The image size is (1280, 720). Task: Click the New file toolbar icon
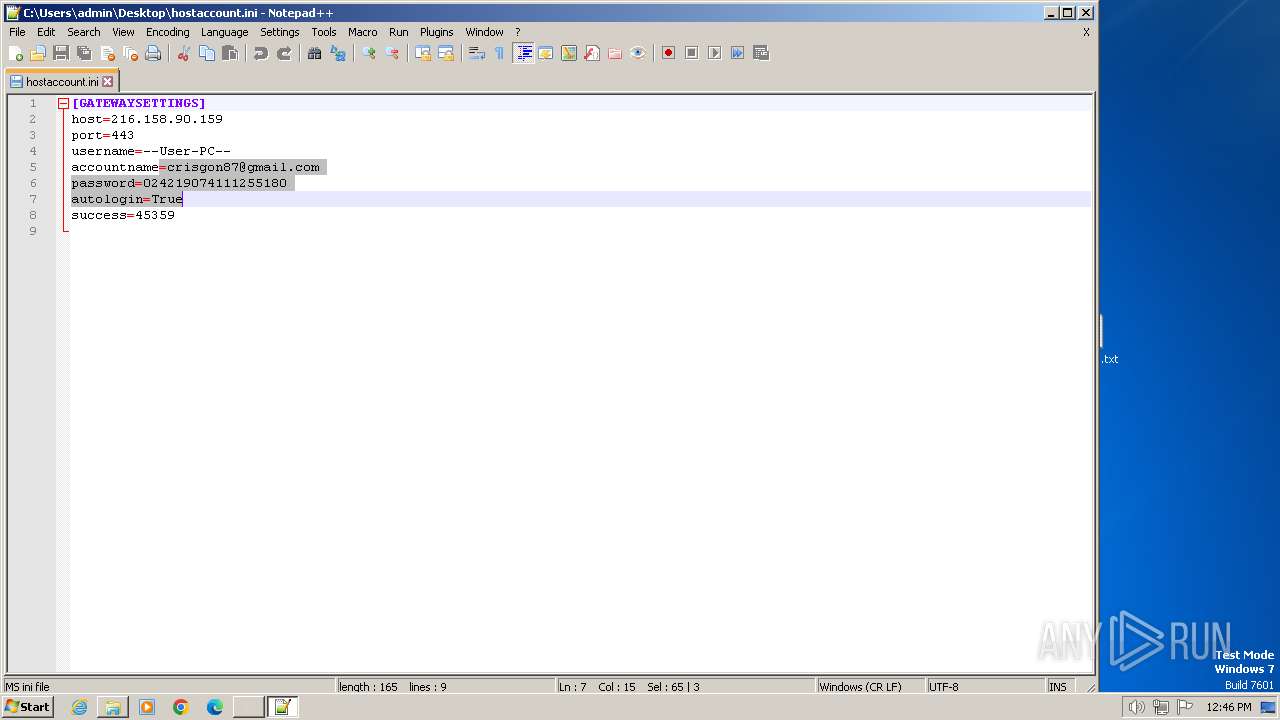(x=16, y=53)
